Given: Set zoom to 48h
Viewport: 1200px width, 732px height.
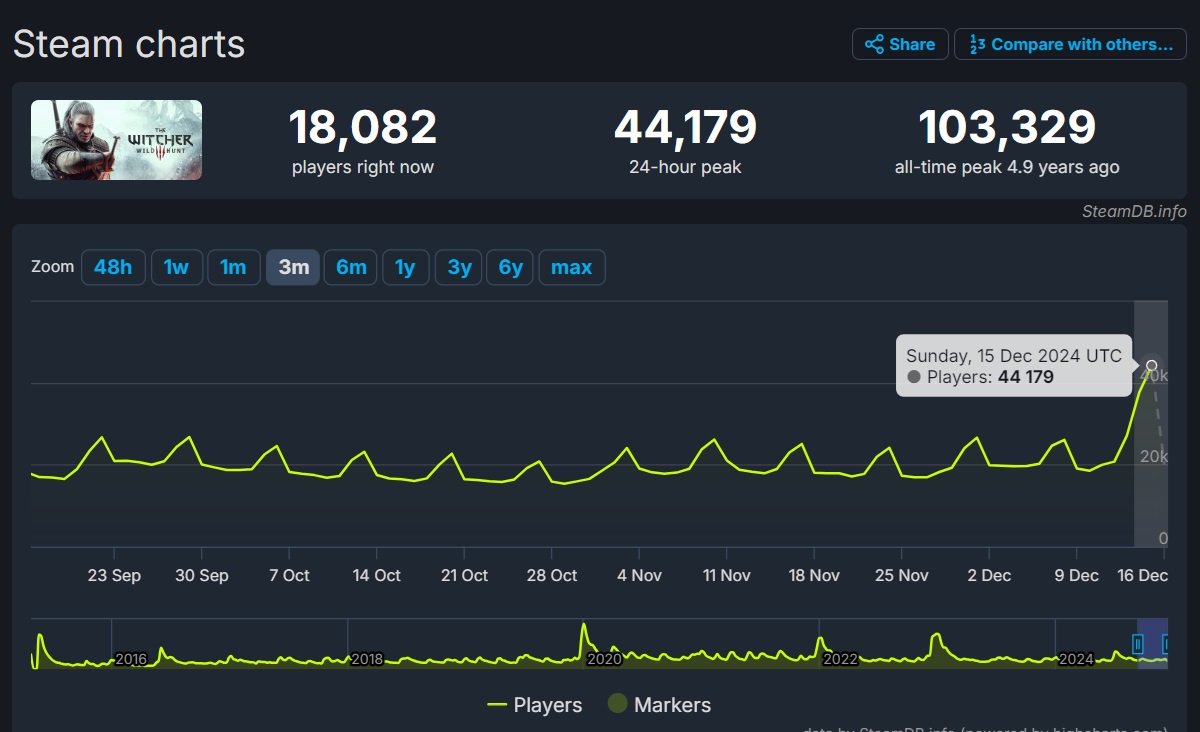Looking at the screenshot, I should pos(113,267).
